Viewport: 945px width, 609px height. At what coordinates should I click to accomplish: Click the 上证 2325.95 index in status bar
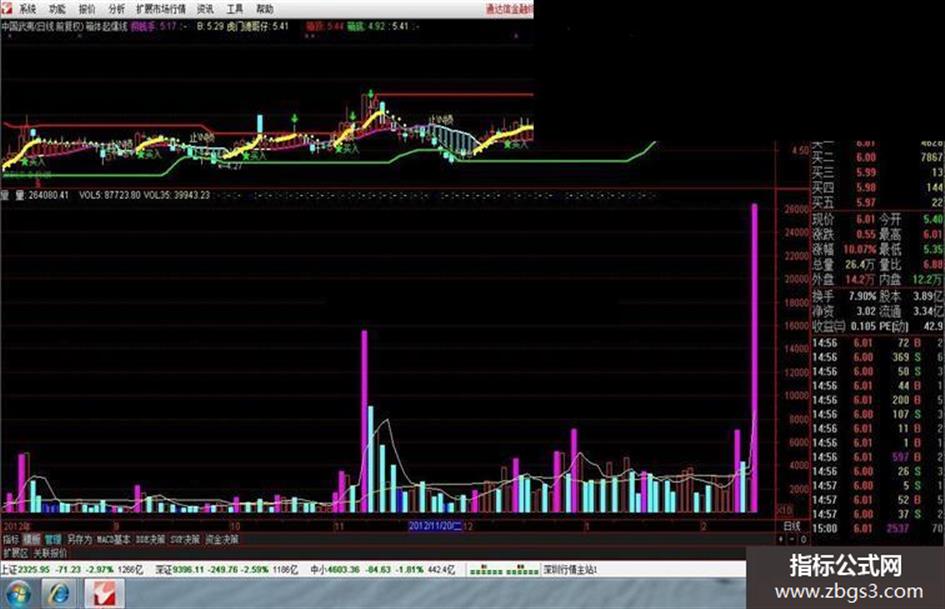coord(71,570)
